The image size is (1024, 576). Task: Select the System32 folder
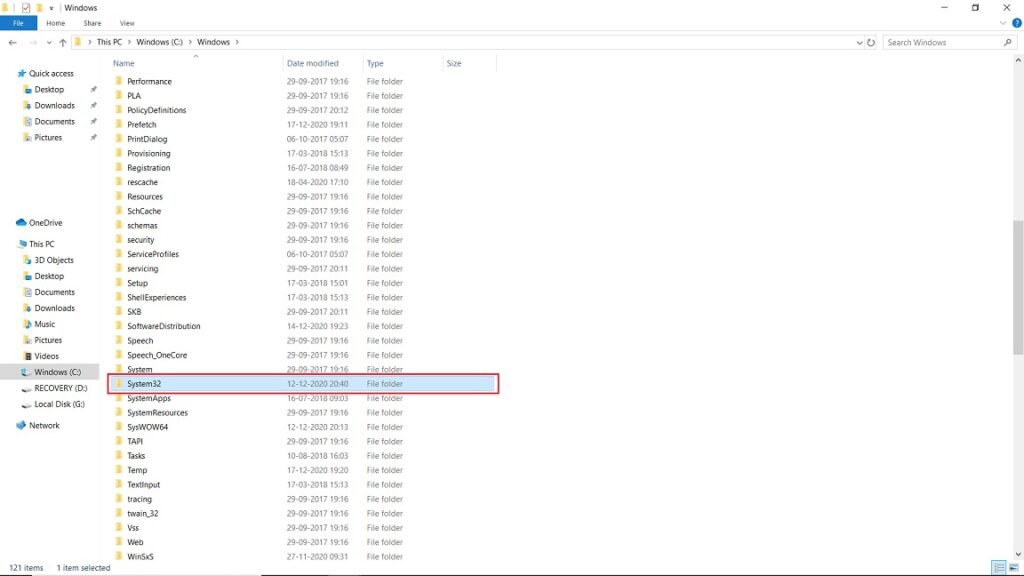302,384
